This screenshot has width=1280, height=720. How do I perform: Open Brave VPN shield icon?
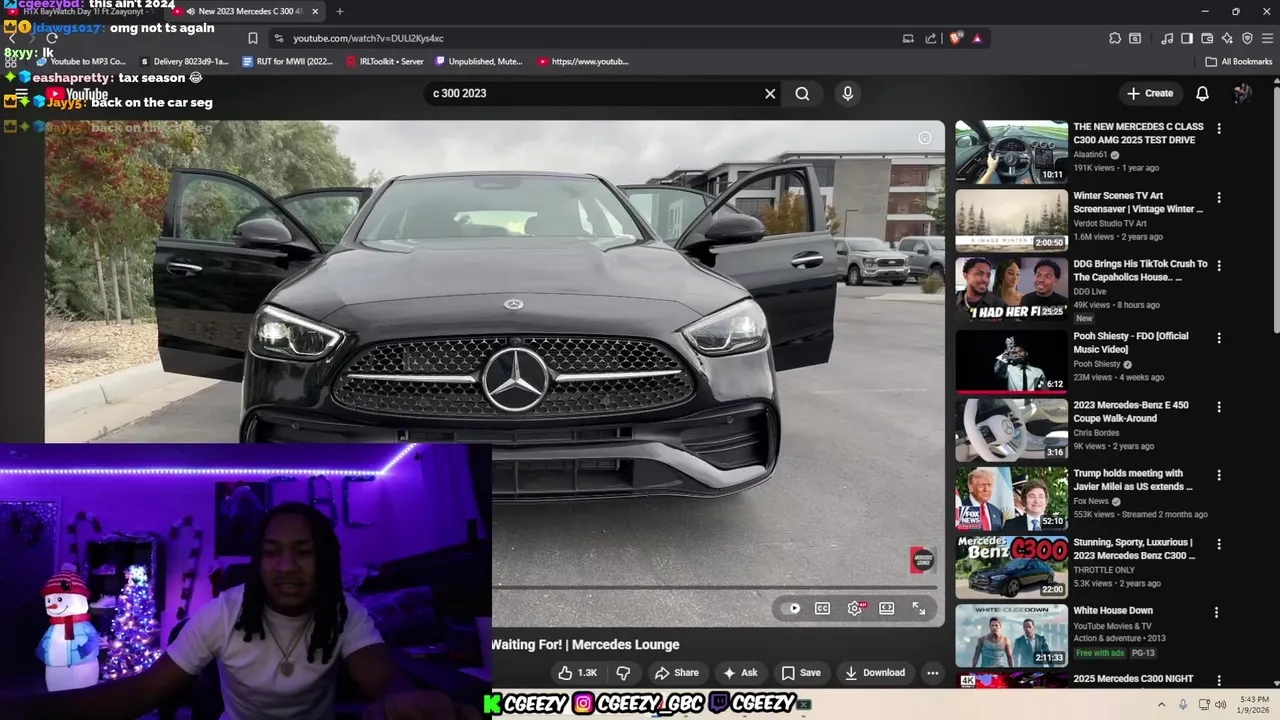1247,38
